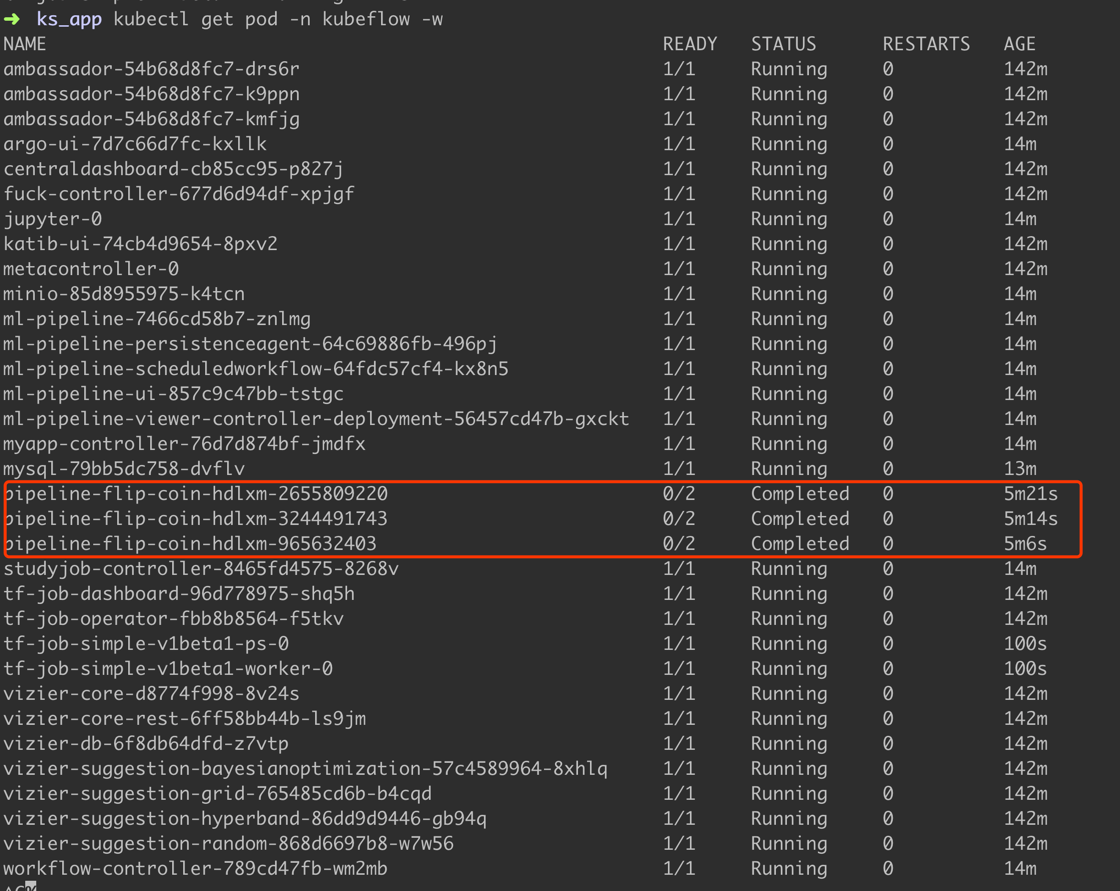
Task: Click the green prompt arrow symbol
Action: coord(12,19)
